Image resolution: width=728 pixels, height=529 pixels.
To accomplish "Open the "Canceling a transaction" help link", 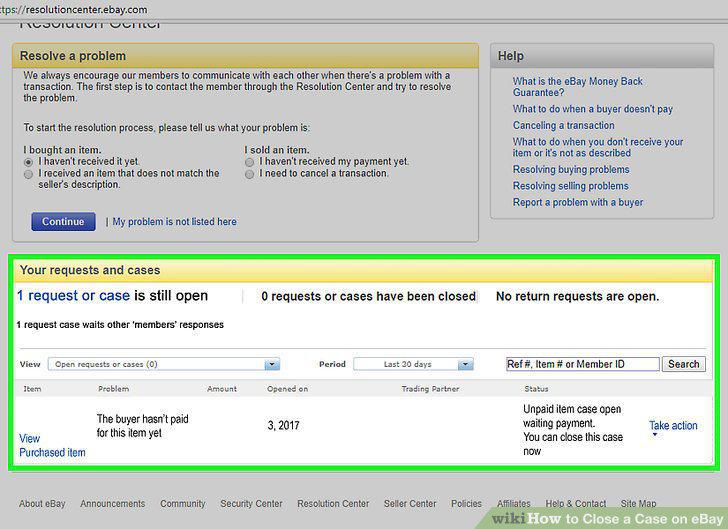I will pyautogui.click(x=563, y=125).
